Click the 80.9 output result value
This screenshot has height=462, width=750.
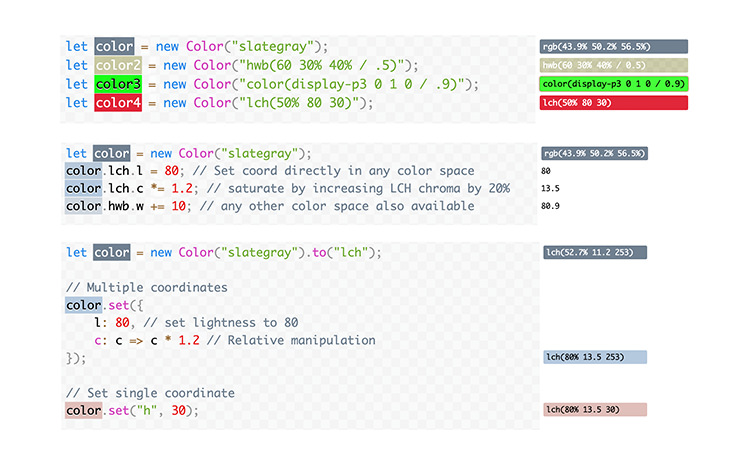point(550,206)
